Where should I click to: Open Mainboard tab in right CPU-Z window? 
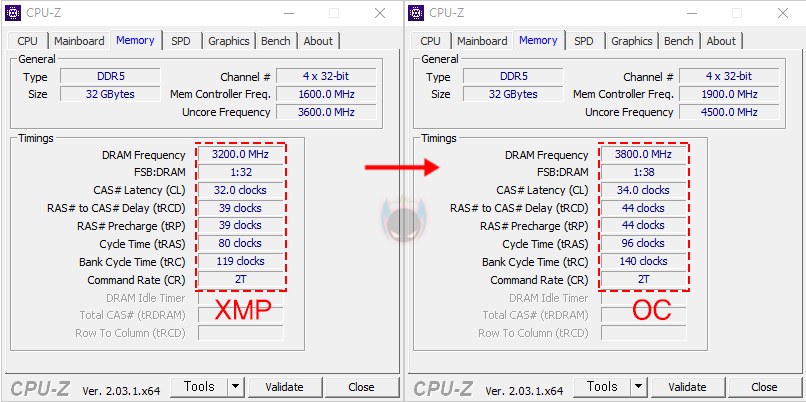tap(482, 41)
